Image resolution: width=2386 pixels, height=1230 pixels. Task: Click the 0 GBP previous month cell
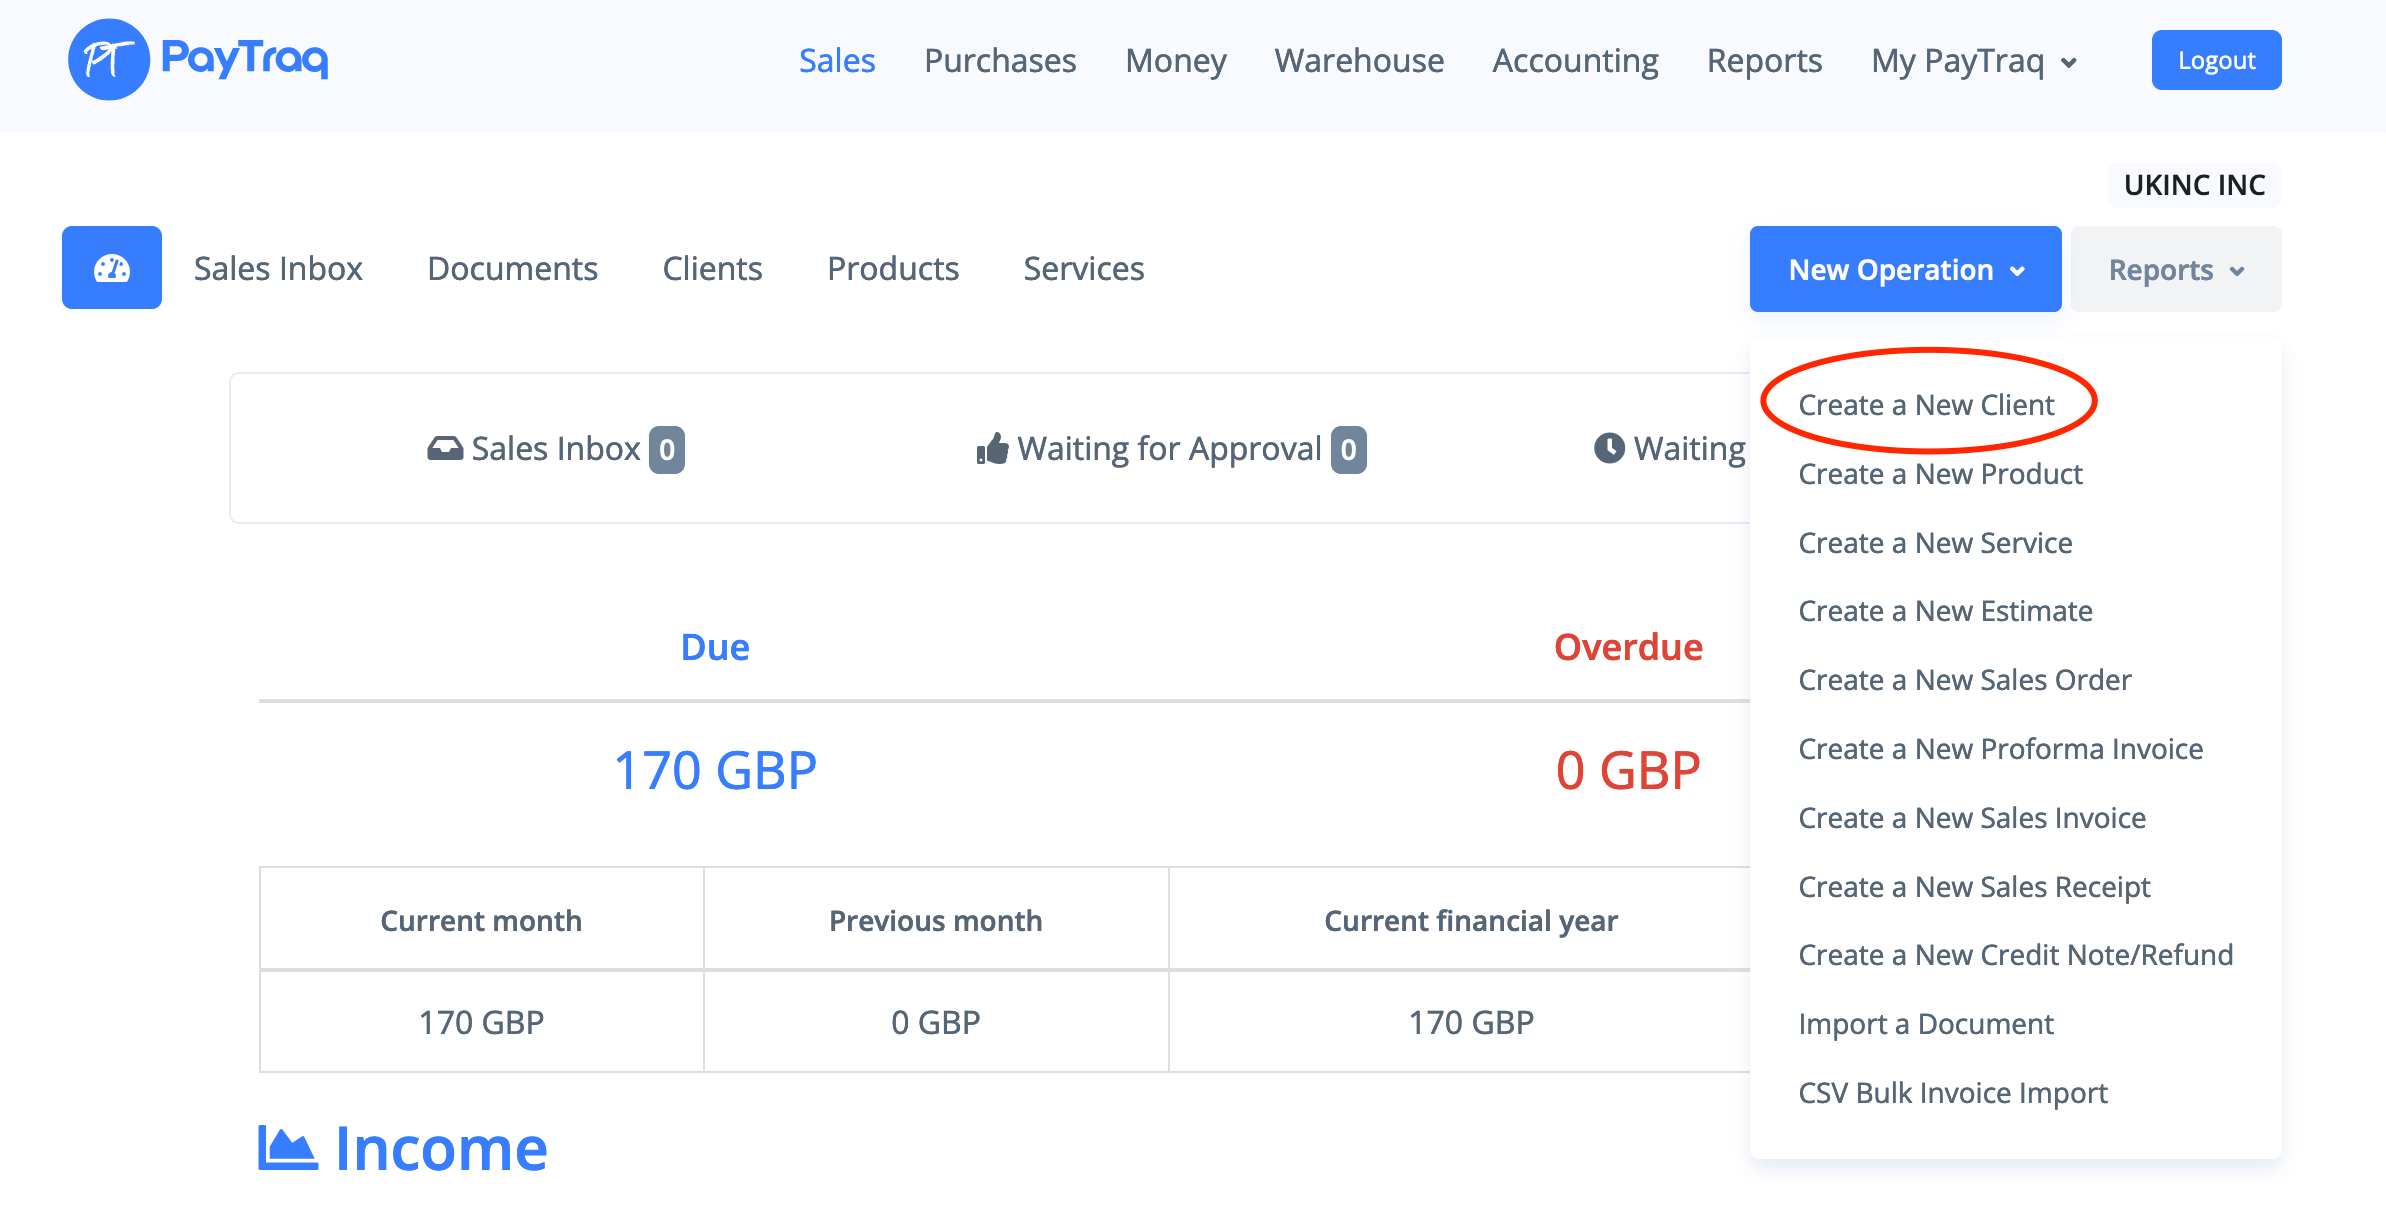tap(936, 1023)
